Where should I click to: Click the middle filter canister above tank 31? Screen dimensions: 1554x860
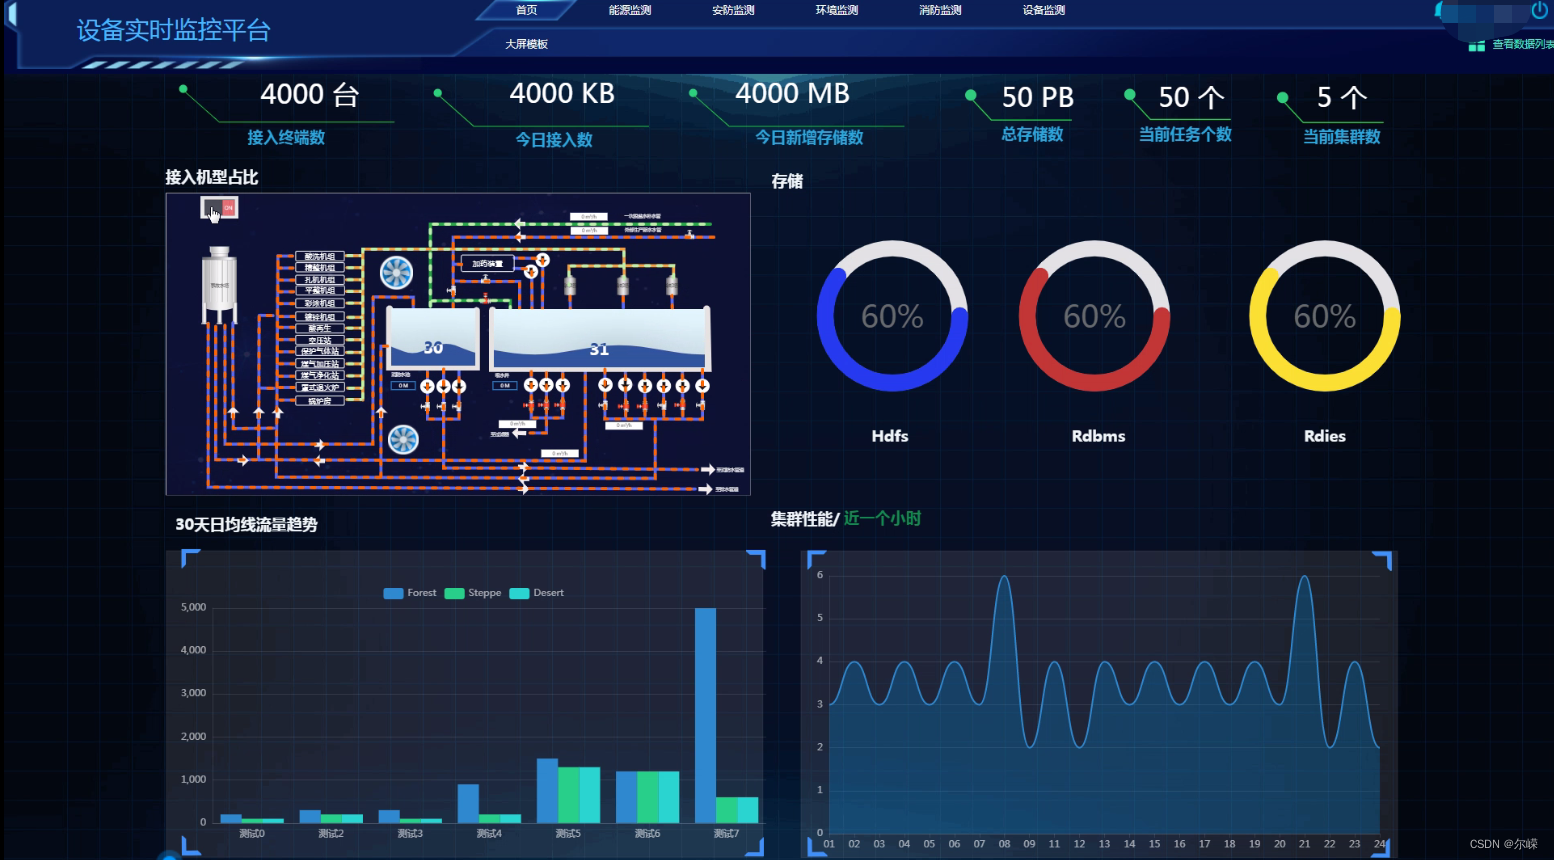pos(623,286)
